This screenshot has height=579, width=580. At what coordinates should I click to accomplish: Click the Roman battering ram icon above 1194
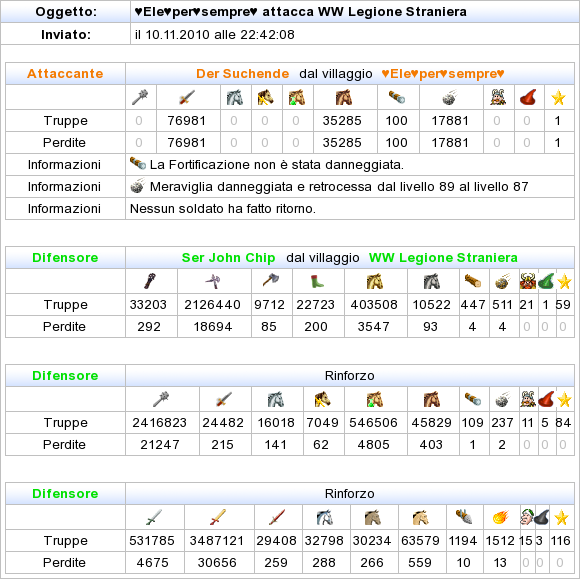464,516
